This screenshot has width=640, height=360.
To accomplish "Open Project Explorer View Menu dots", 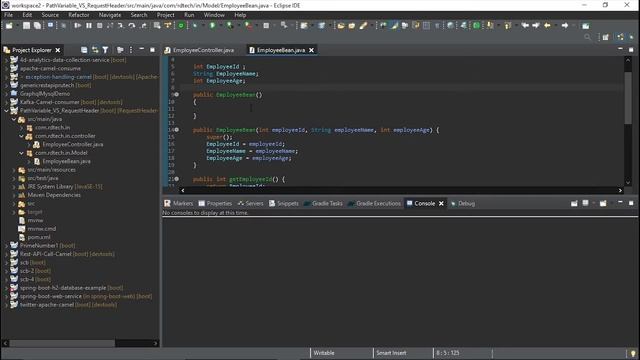I will coord(131,50).
